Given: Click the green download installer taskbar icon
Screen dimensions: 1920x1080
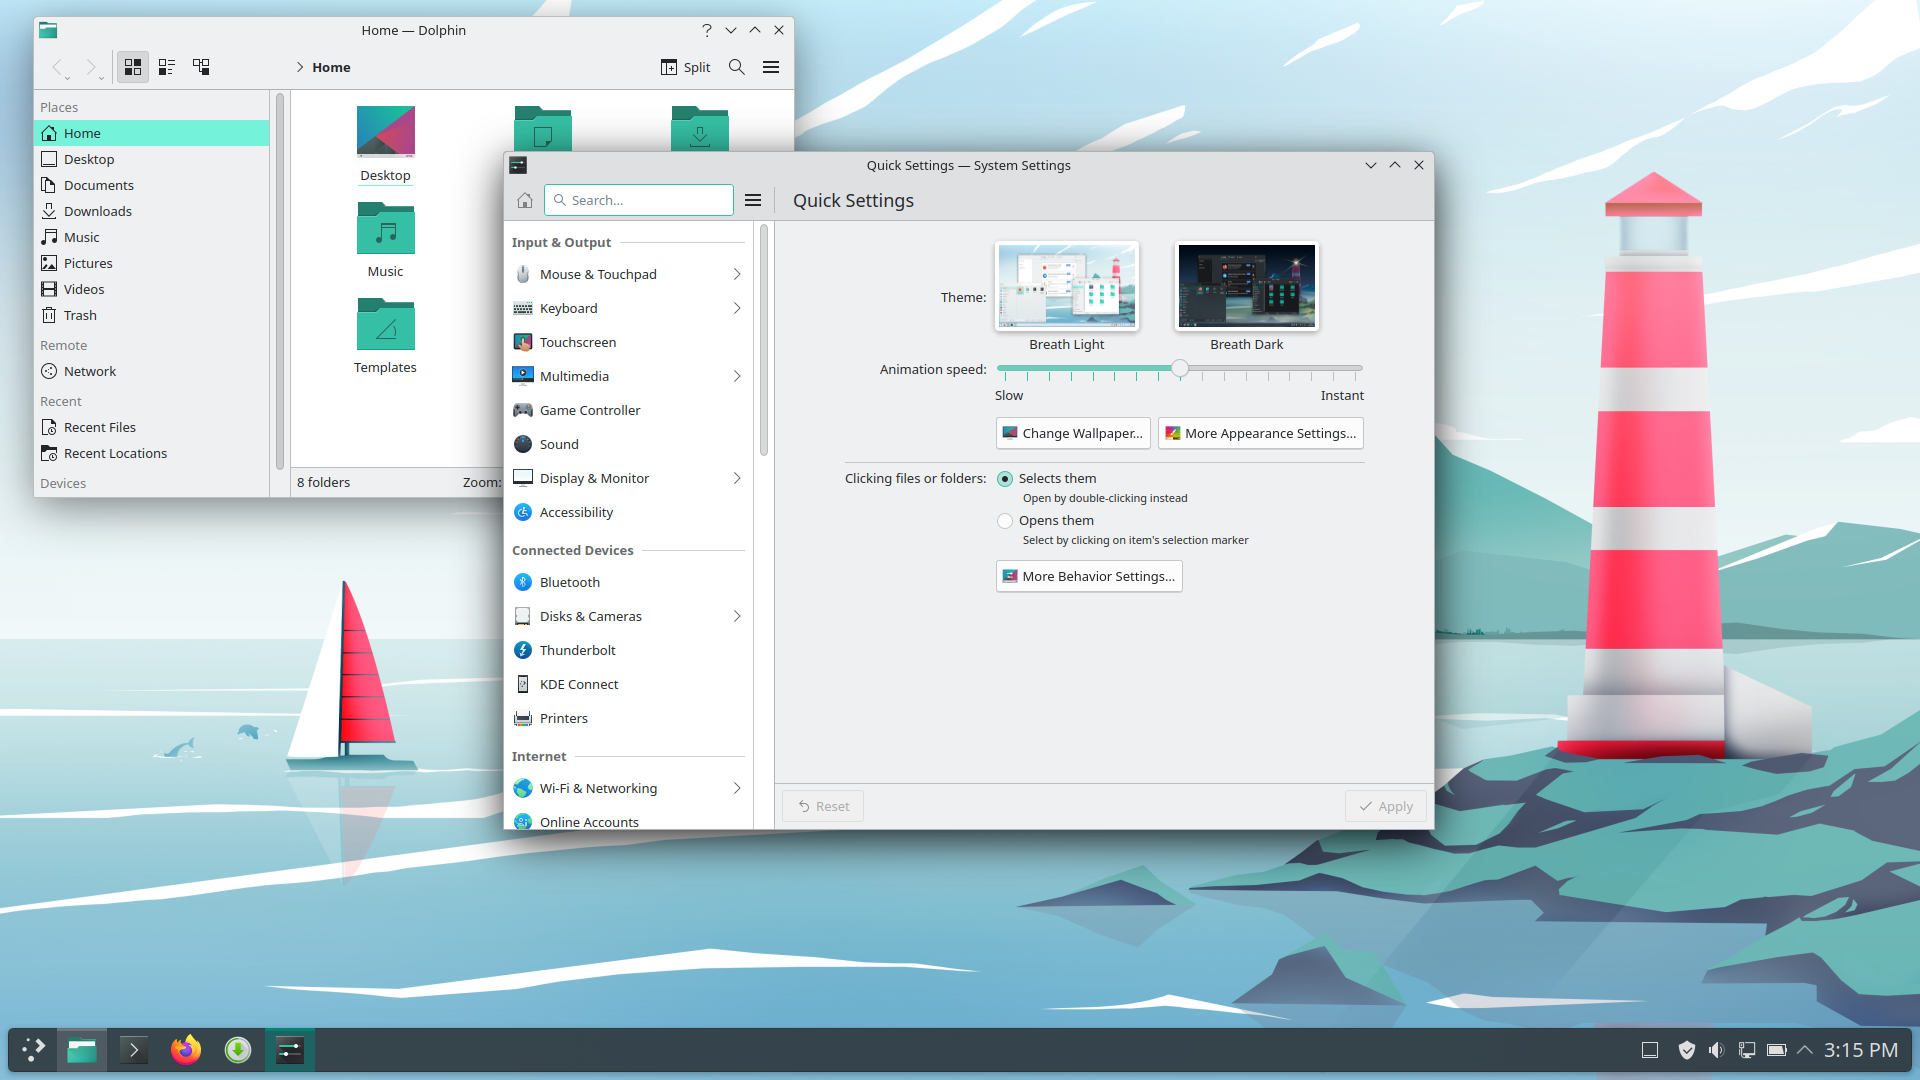Looking at the screenshot, I should coord(238,1050).
